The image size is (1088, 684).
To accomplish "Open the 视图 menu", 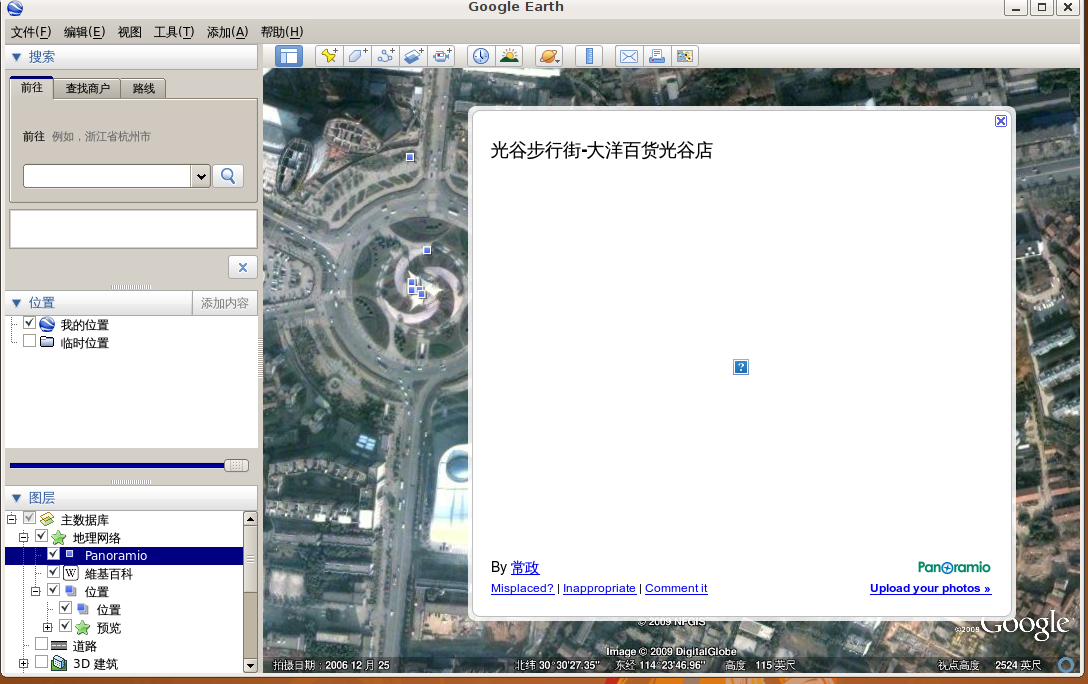I will (130, 32).
